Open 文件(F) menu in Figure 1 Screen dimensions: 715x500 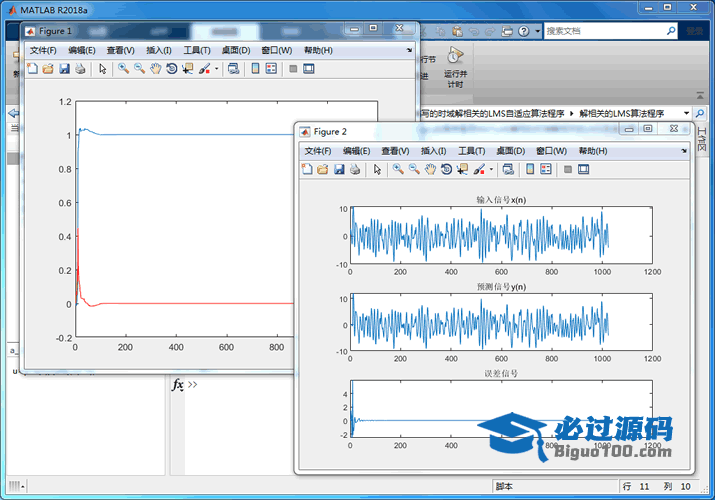coord(43,51)
